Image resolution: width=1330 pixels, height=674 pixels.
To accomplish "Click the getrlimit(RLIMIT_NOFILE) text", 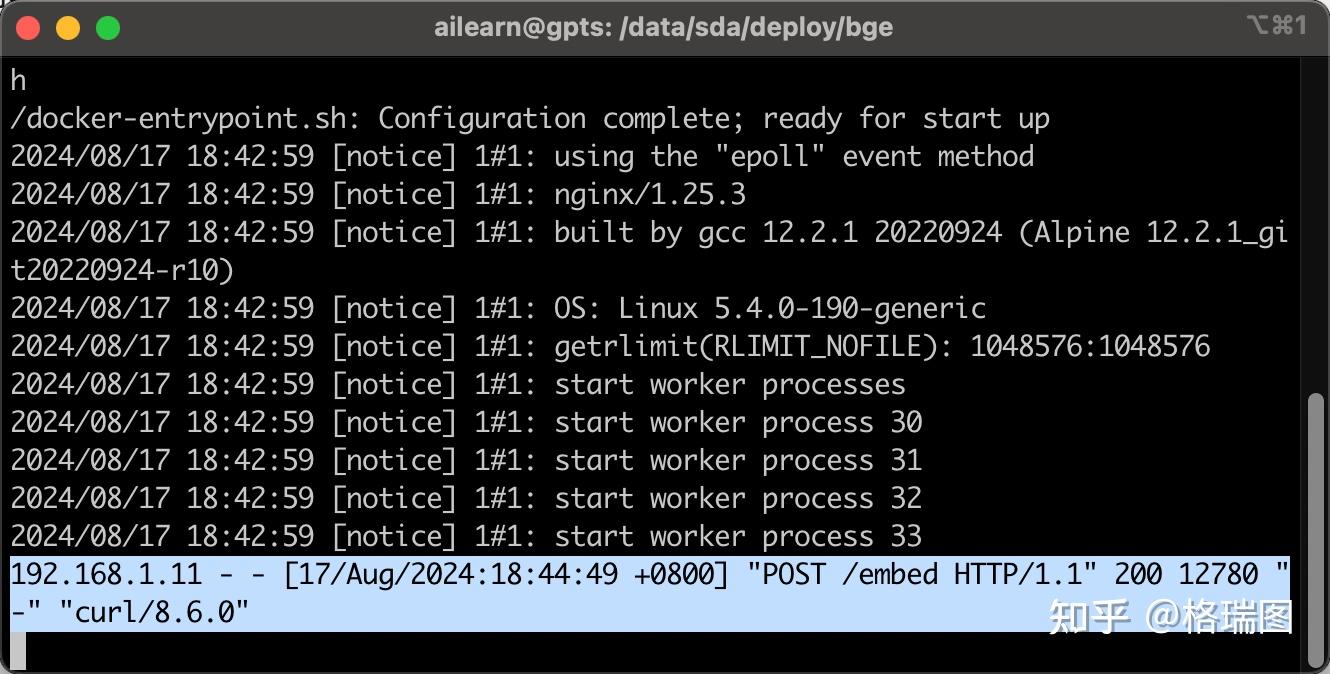I will [x=754, y=346].
